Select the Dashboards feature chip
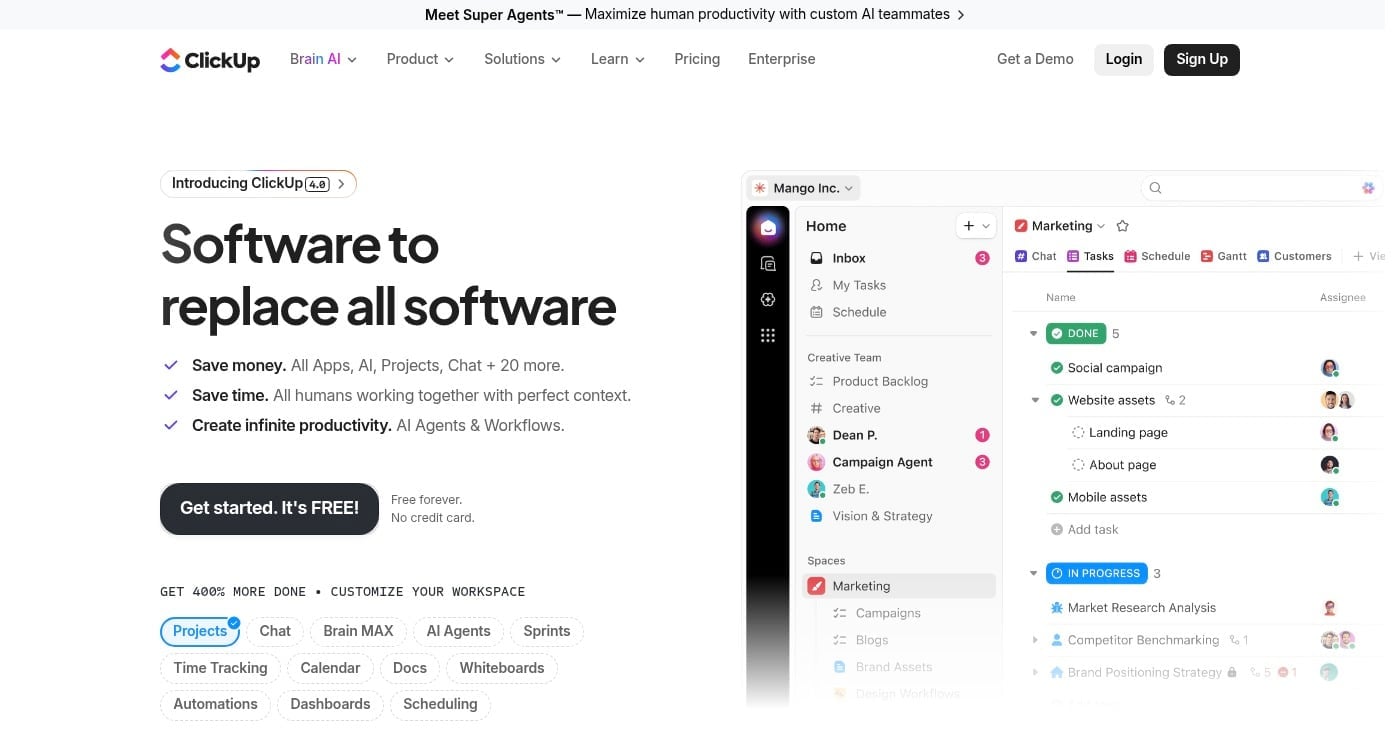 click(x=330, y=704)
